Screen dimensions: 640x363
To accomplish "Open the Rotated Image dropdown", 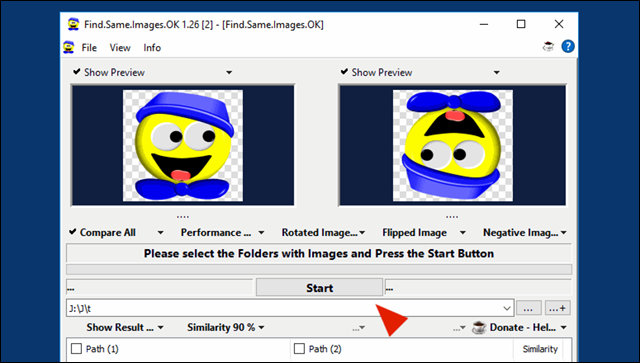I will 323,232.
